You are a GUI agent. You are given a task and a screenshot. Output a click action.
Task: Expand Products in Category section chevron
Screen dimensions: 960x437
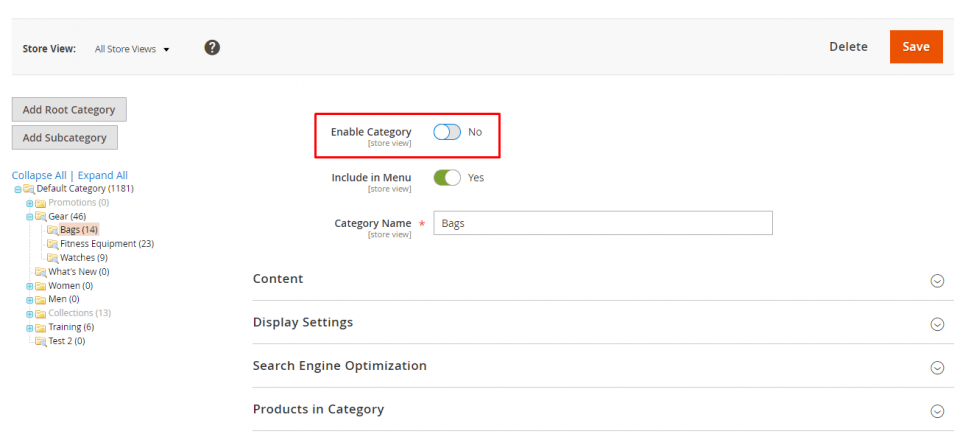[x=937, y=411]
